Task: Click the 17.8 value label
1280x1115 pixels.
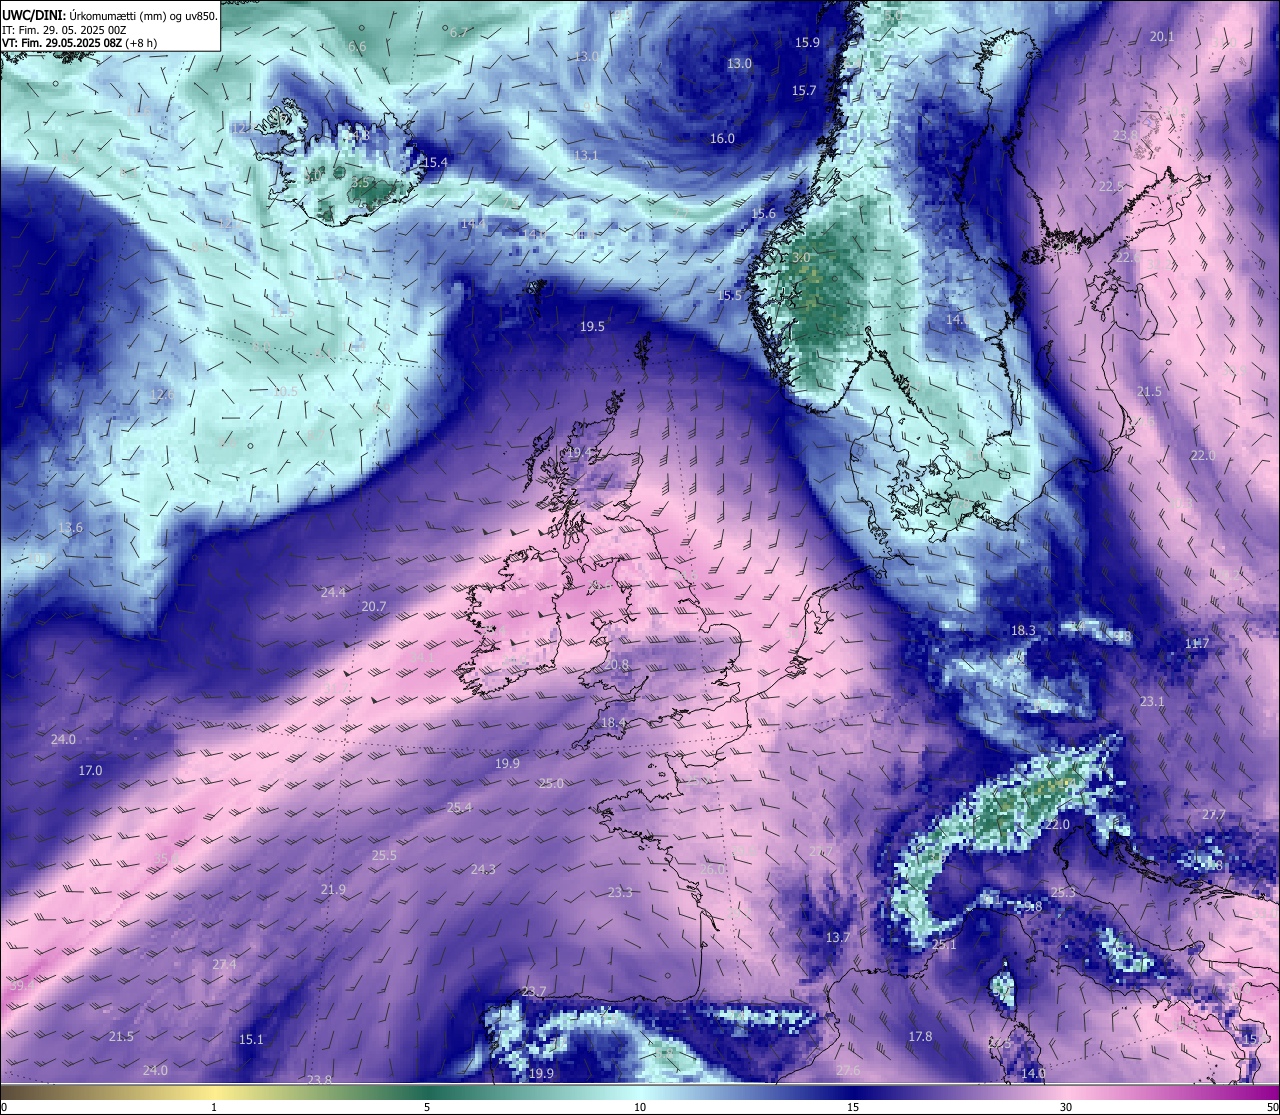Action: (920, 1036)
